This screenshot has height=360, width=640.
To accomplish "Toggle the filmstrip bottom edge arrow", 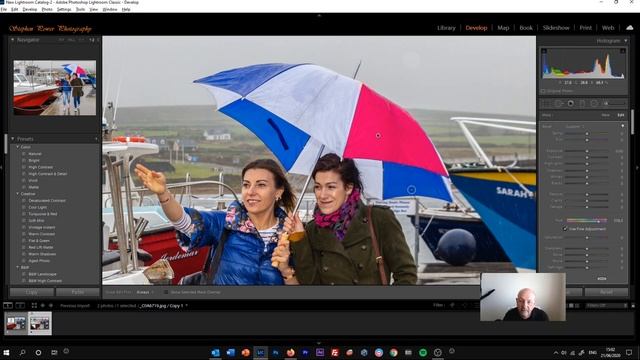I will coord(319,343).
